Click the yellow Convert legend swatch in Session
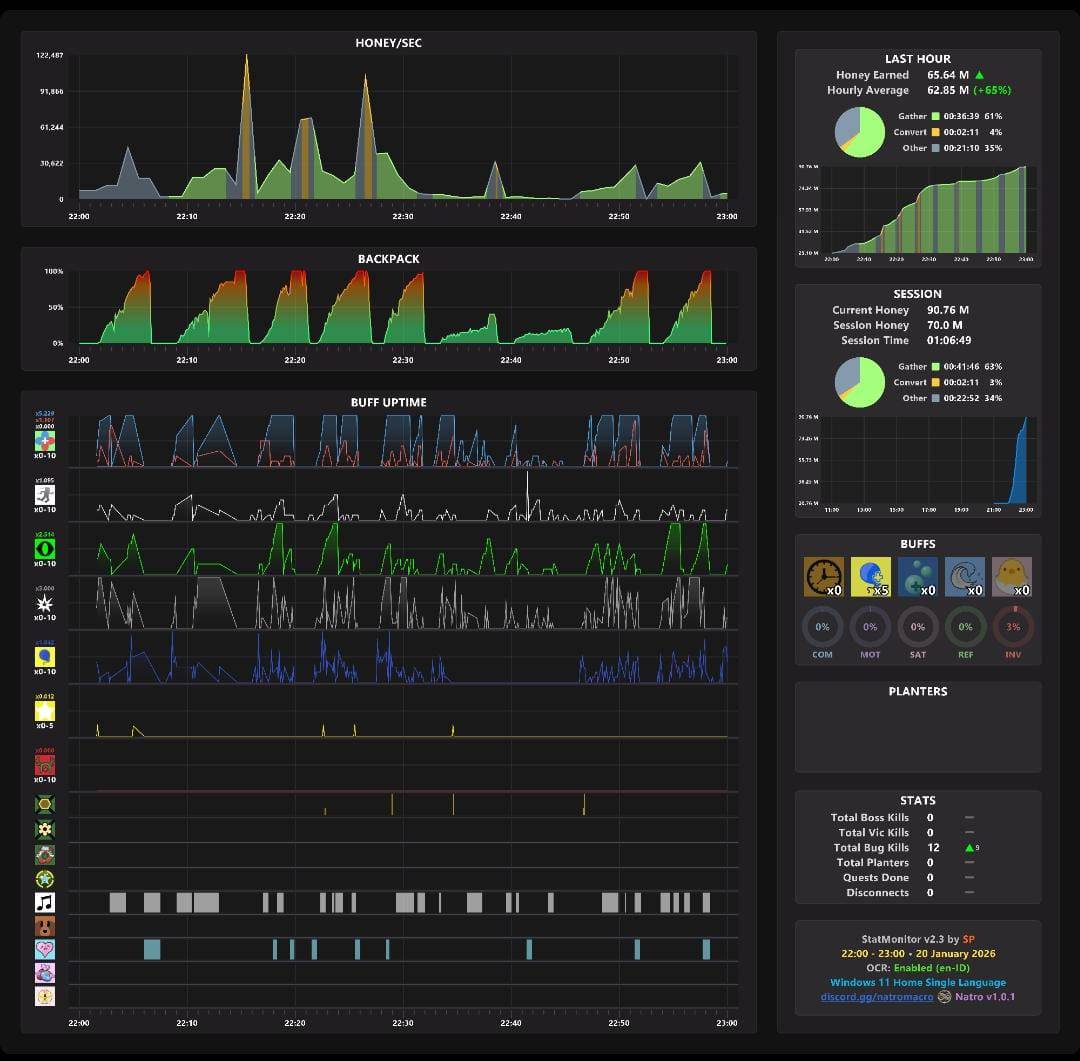1080x1061 pixels. [x=935, y=382]
